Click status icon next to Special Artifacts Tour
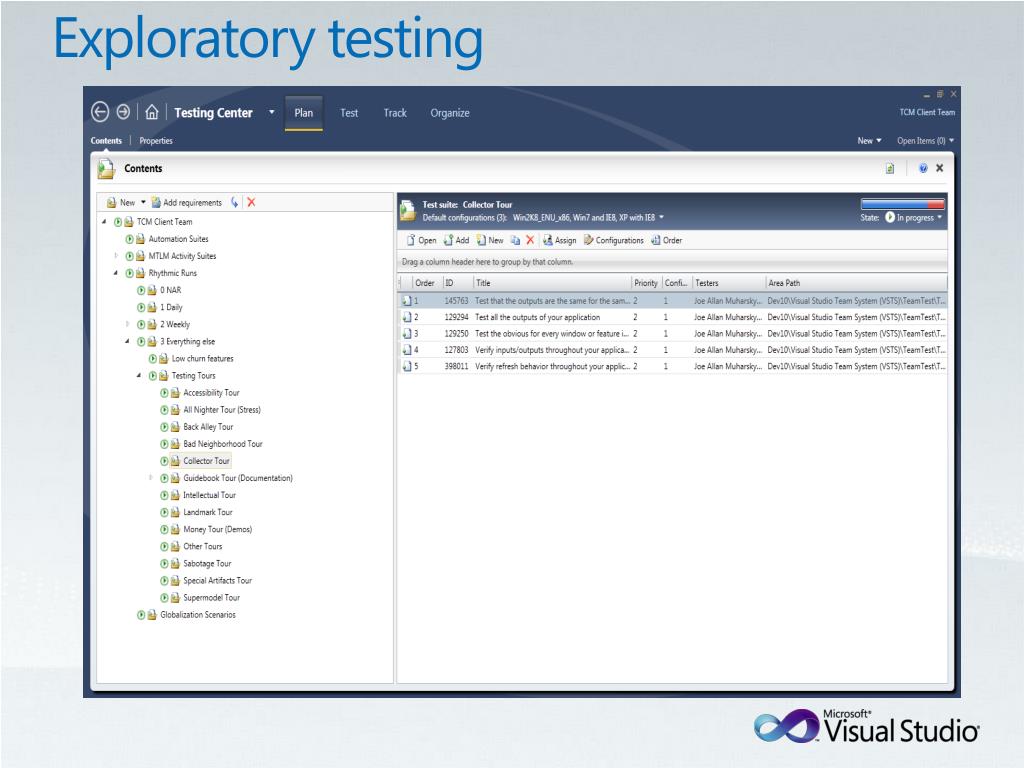Image resolution: width=1024 pixels, height=768 pixels. point(165,581)
